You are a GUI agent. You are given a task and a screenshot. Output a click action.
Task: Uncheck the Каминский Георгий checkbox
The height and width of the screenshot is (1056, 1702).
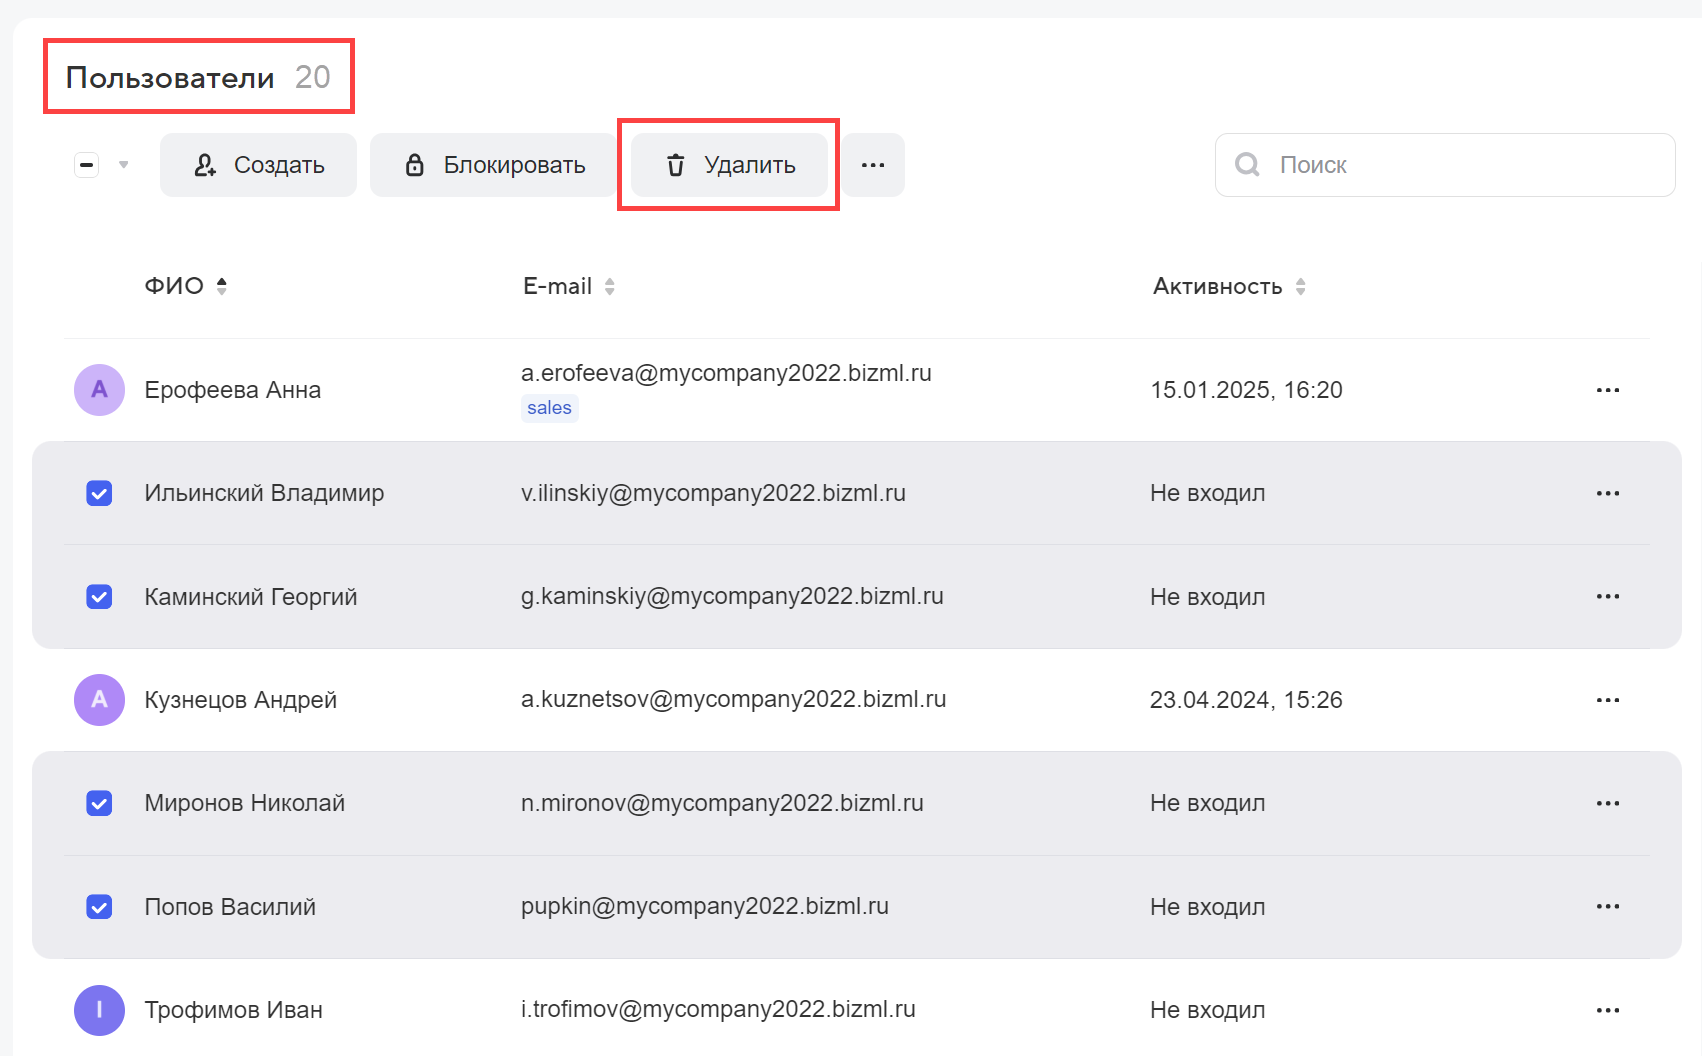(x=99, y=597)
